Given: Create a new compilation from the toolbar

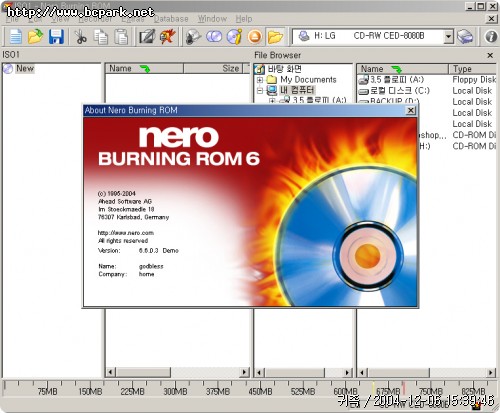Looking at the screenshot, I should tap(15, 37).
